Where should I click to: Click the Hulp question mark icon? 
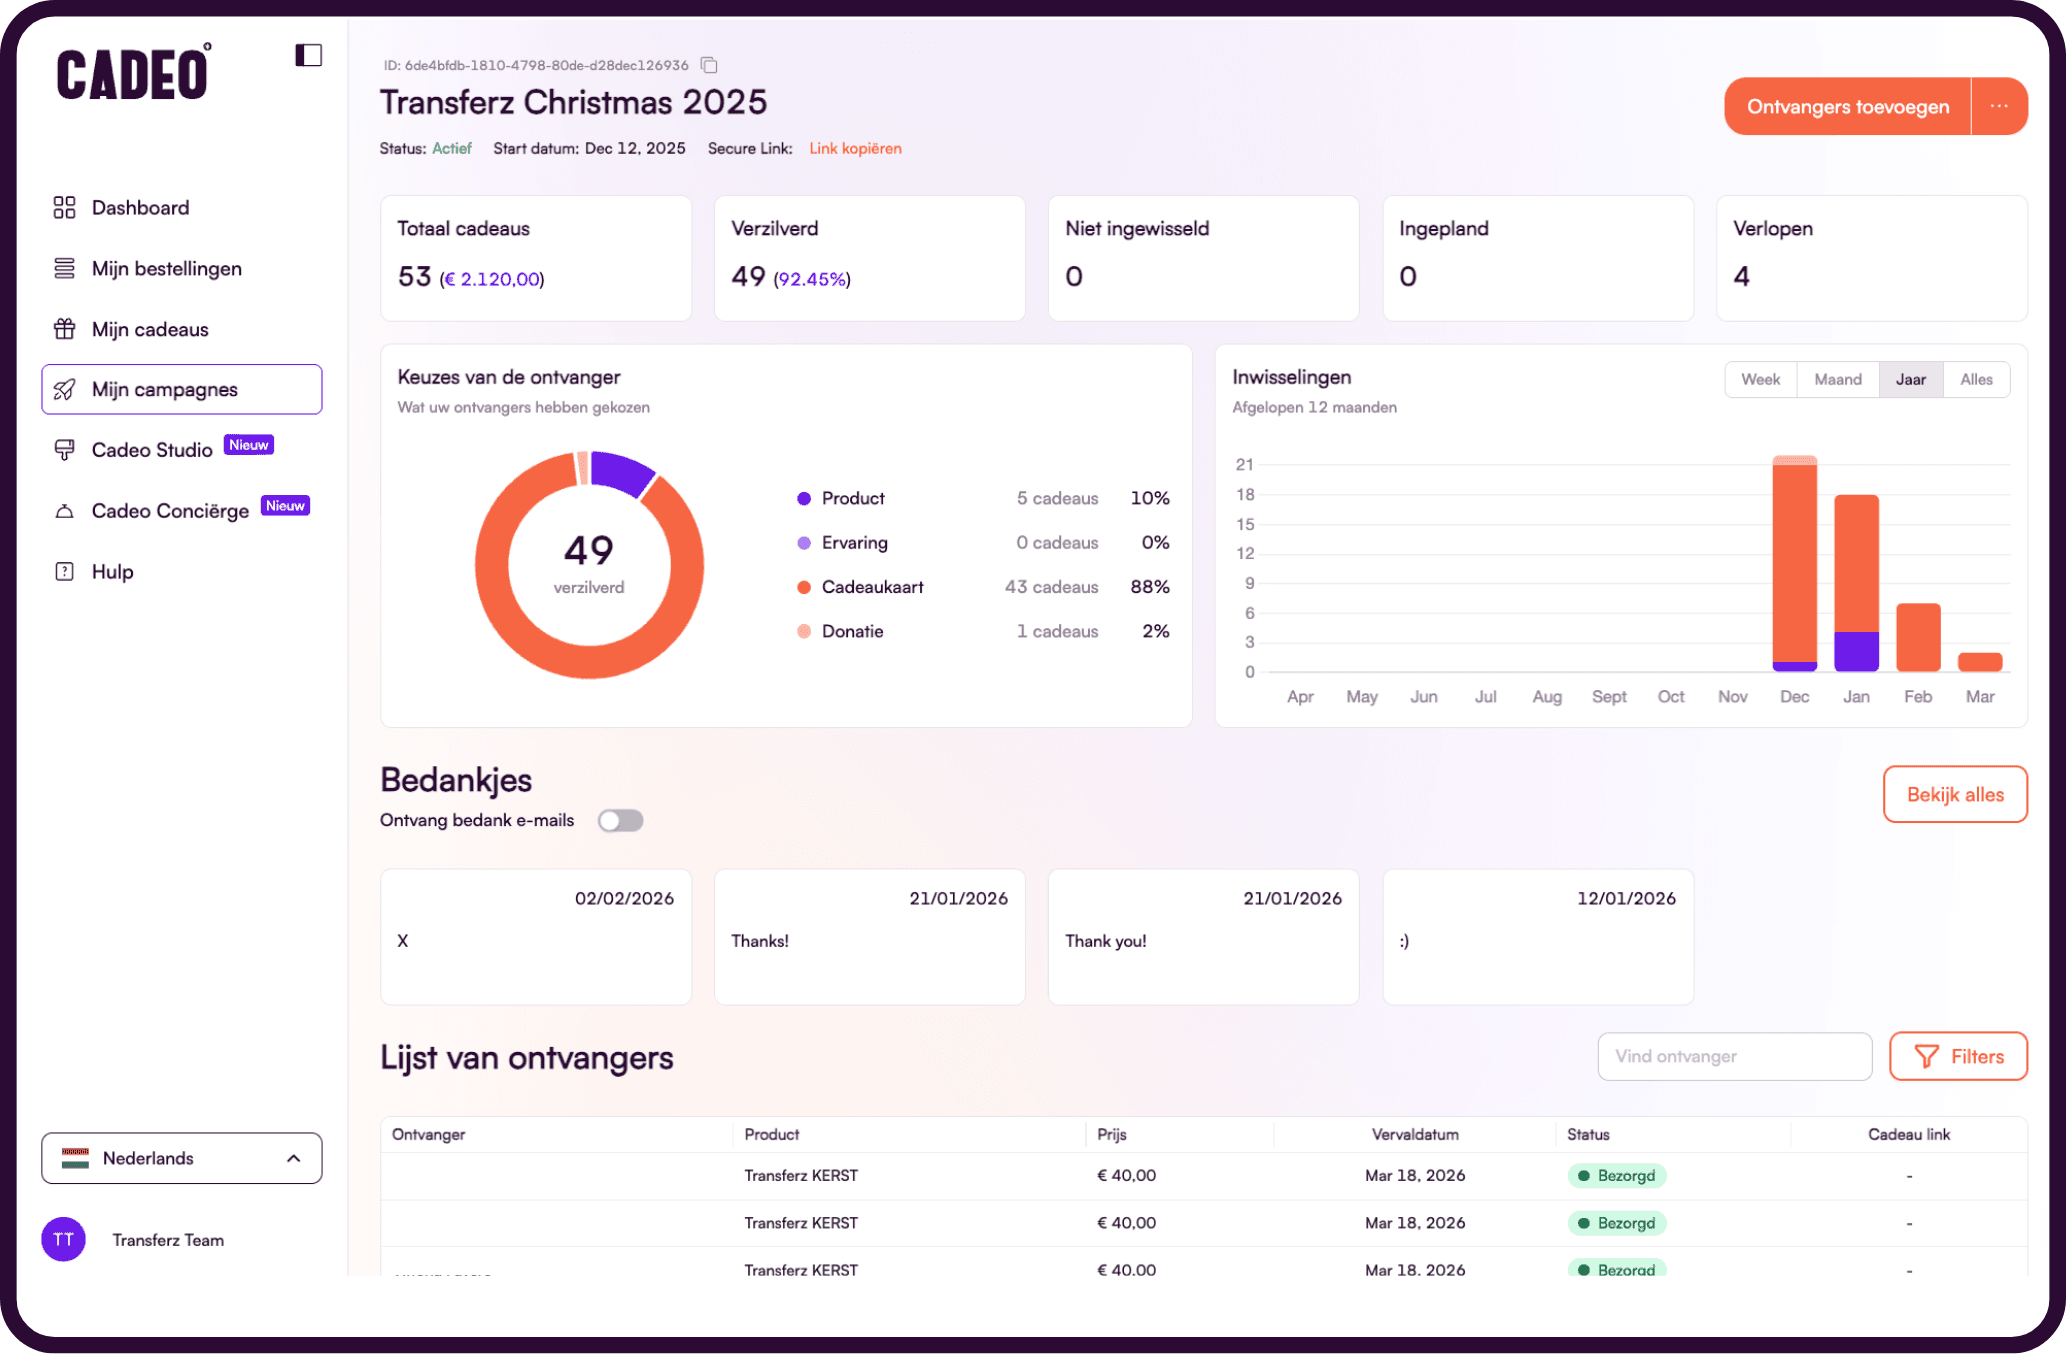point(65,570)
